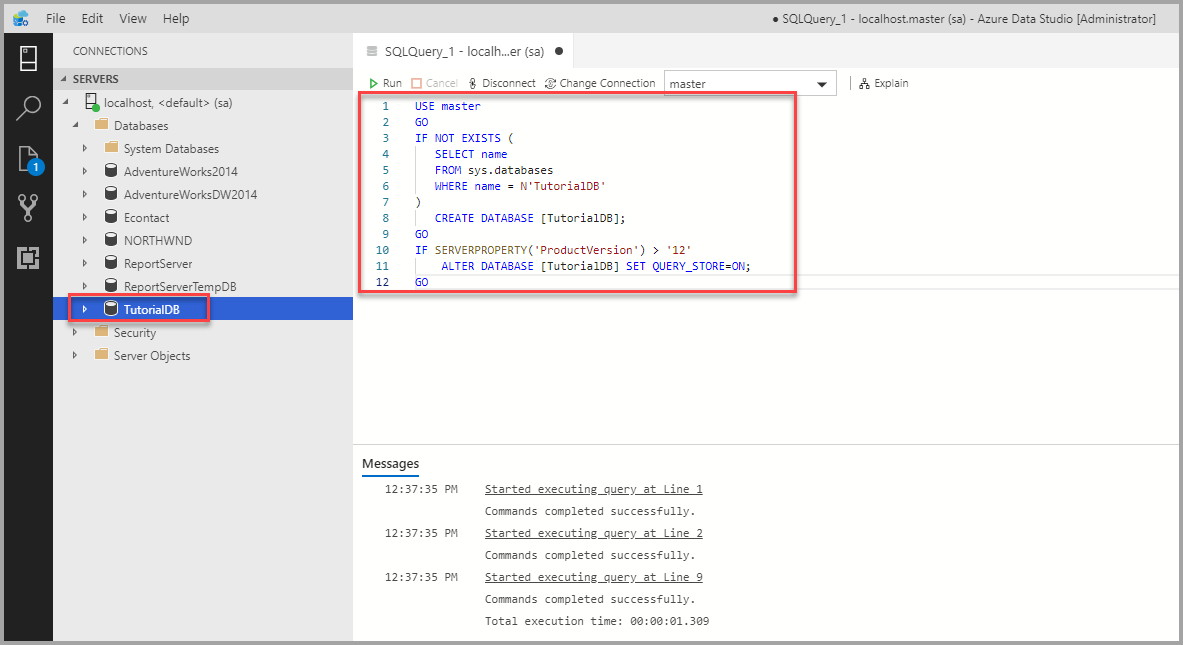Viewport: 1183px width, 645px height.
Task: Click the Disconnect icon above the editor
Action: pos(502,83)
